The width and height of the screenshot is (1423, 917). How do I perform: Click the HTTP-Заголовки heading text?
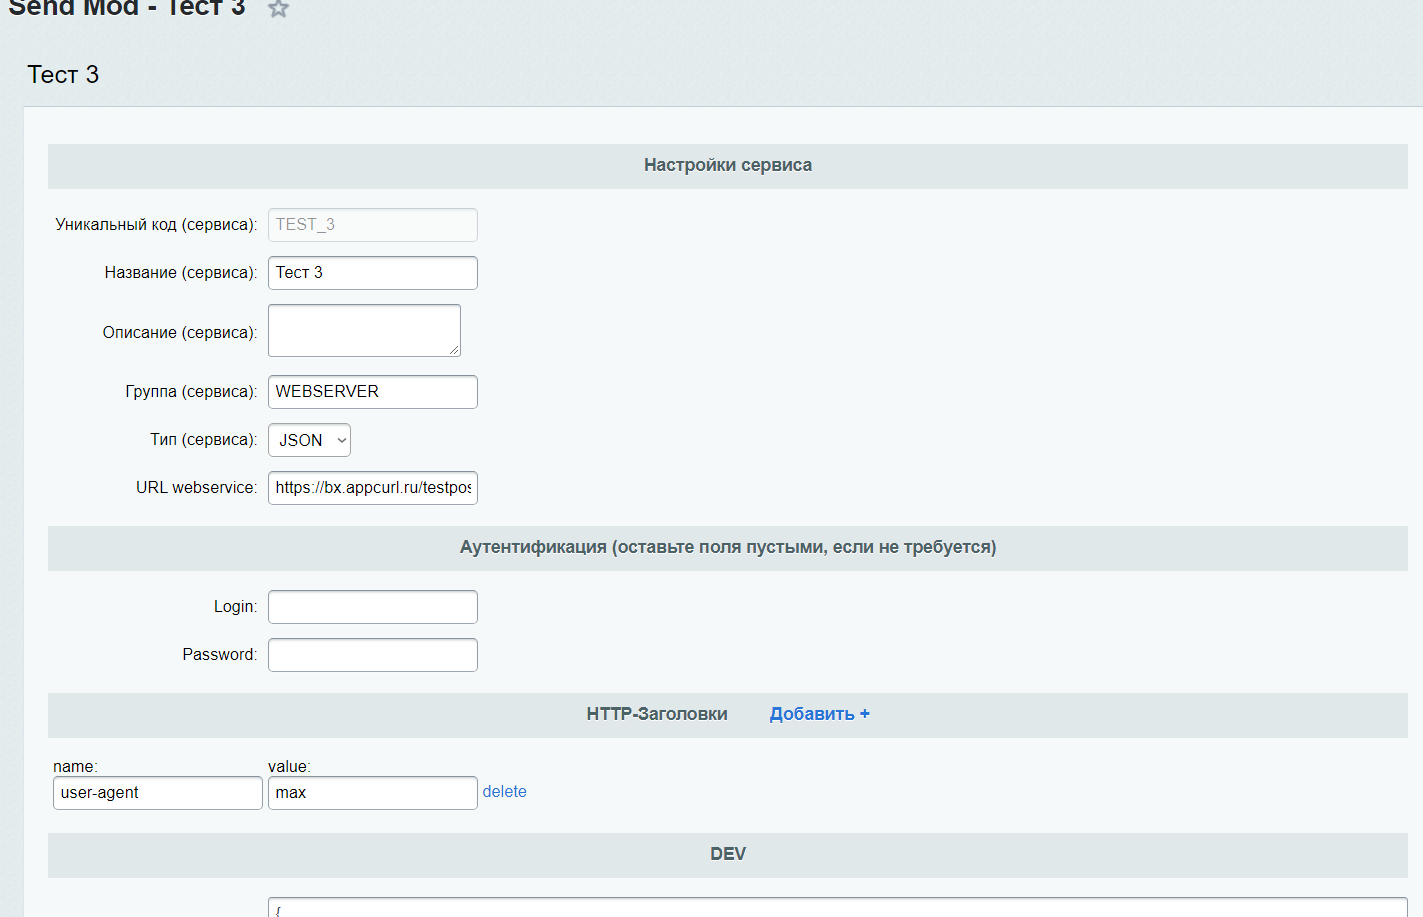(657, 714)
